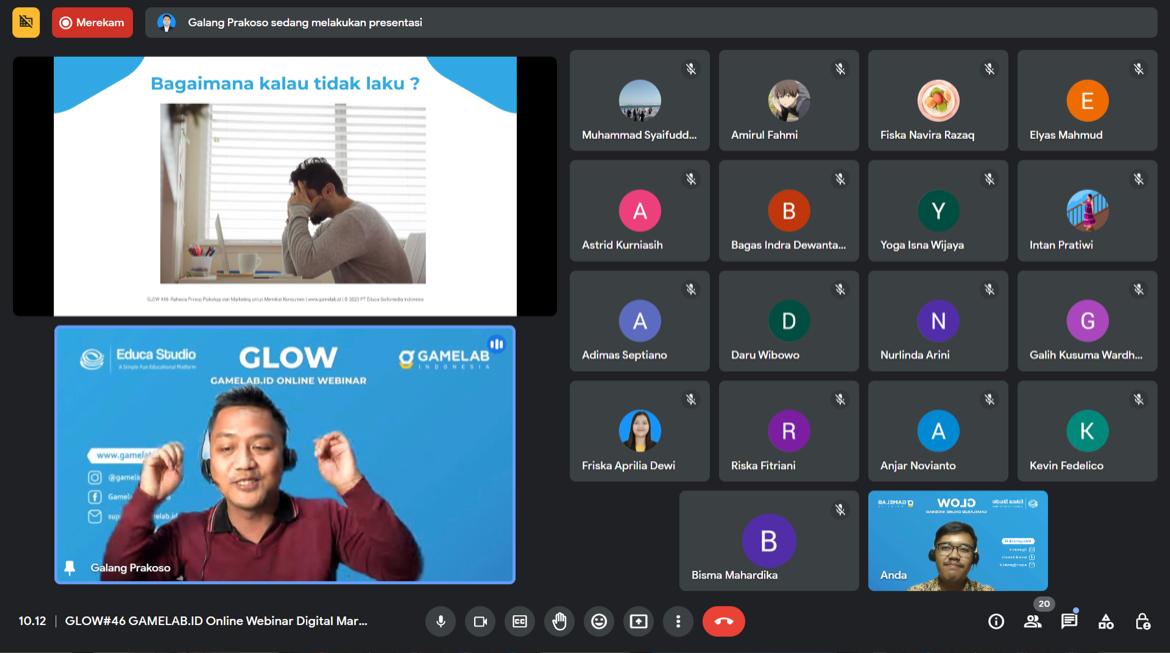Click muted mic icon on Nurlinda Arini's tile
The width and height of the screenshot is (1170, 653).
click(989, 289)
